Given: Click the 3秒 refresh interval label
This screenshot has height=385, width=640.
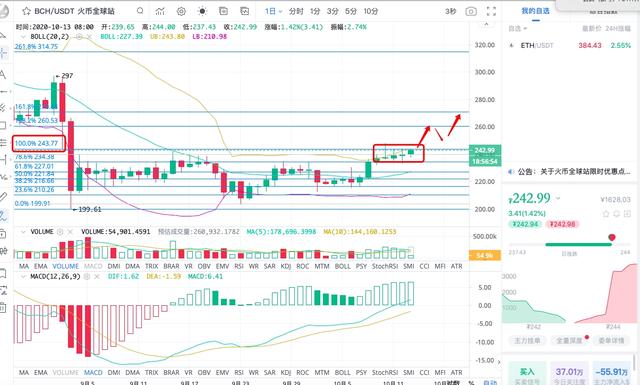Looking at the screenshot, I should (451, 11).
